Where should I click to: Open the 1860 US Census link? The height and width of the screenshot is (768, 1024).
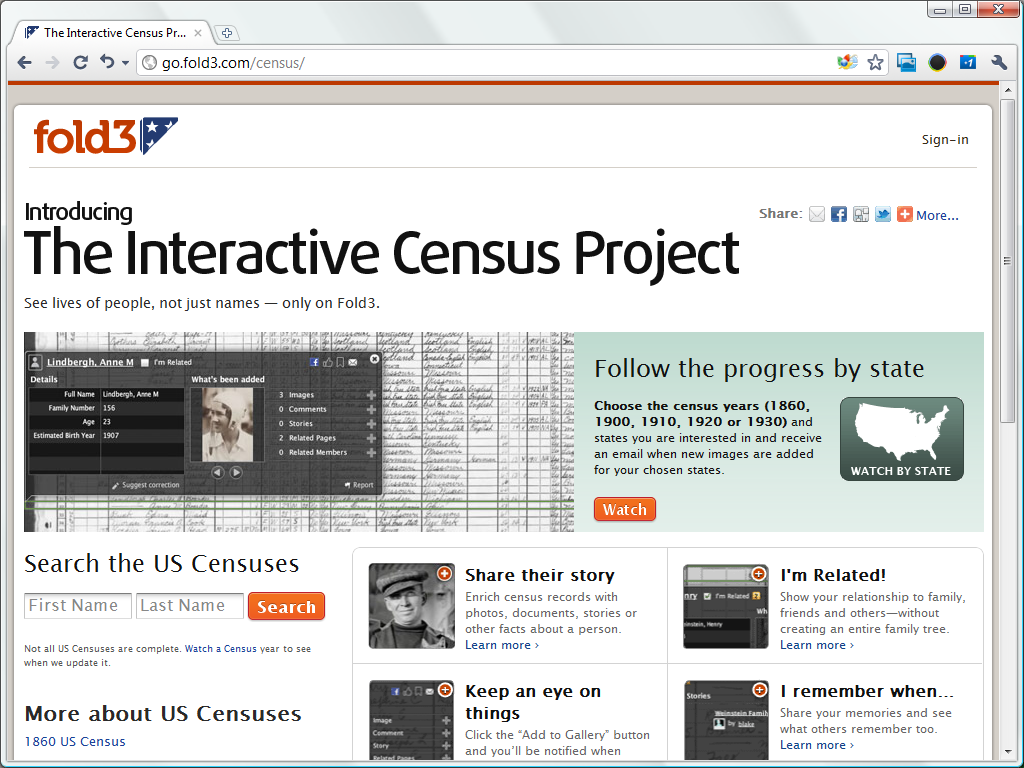(x=75, y=742)
